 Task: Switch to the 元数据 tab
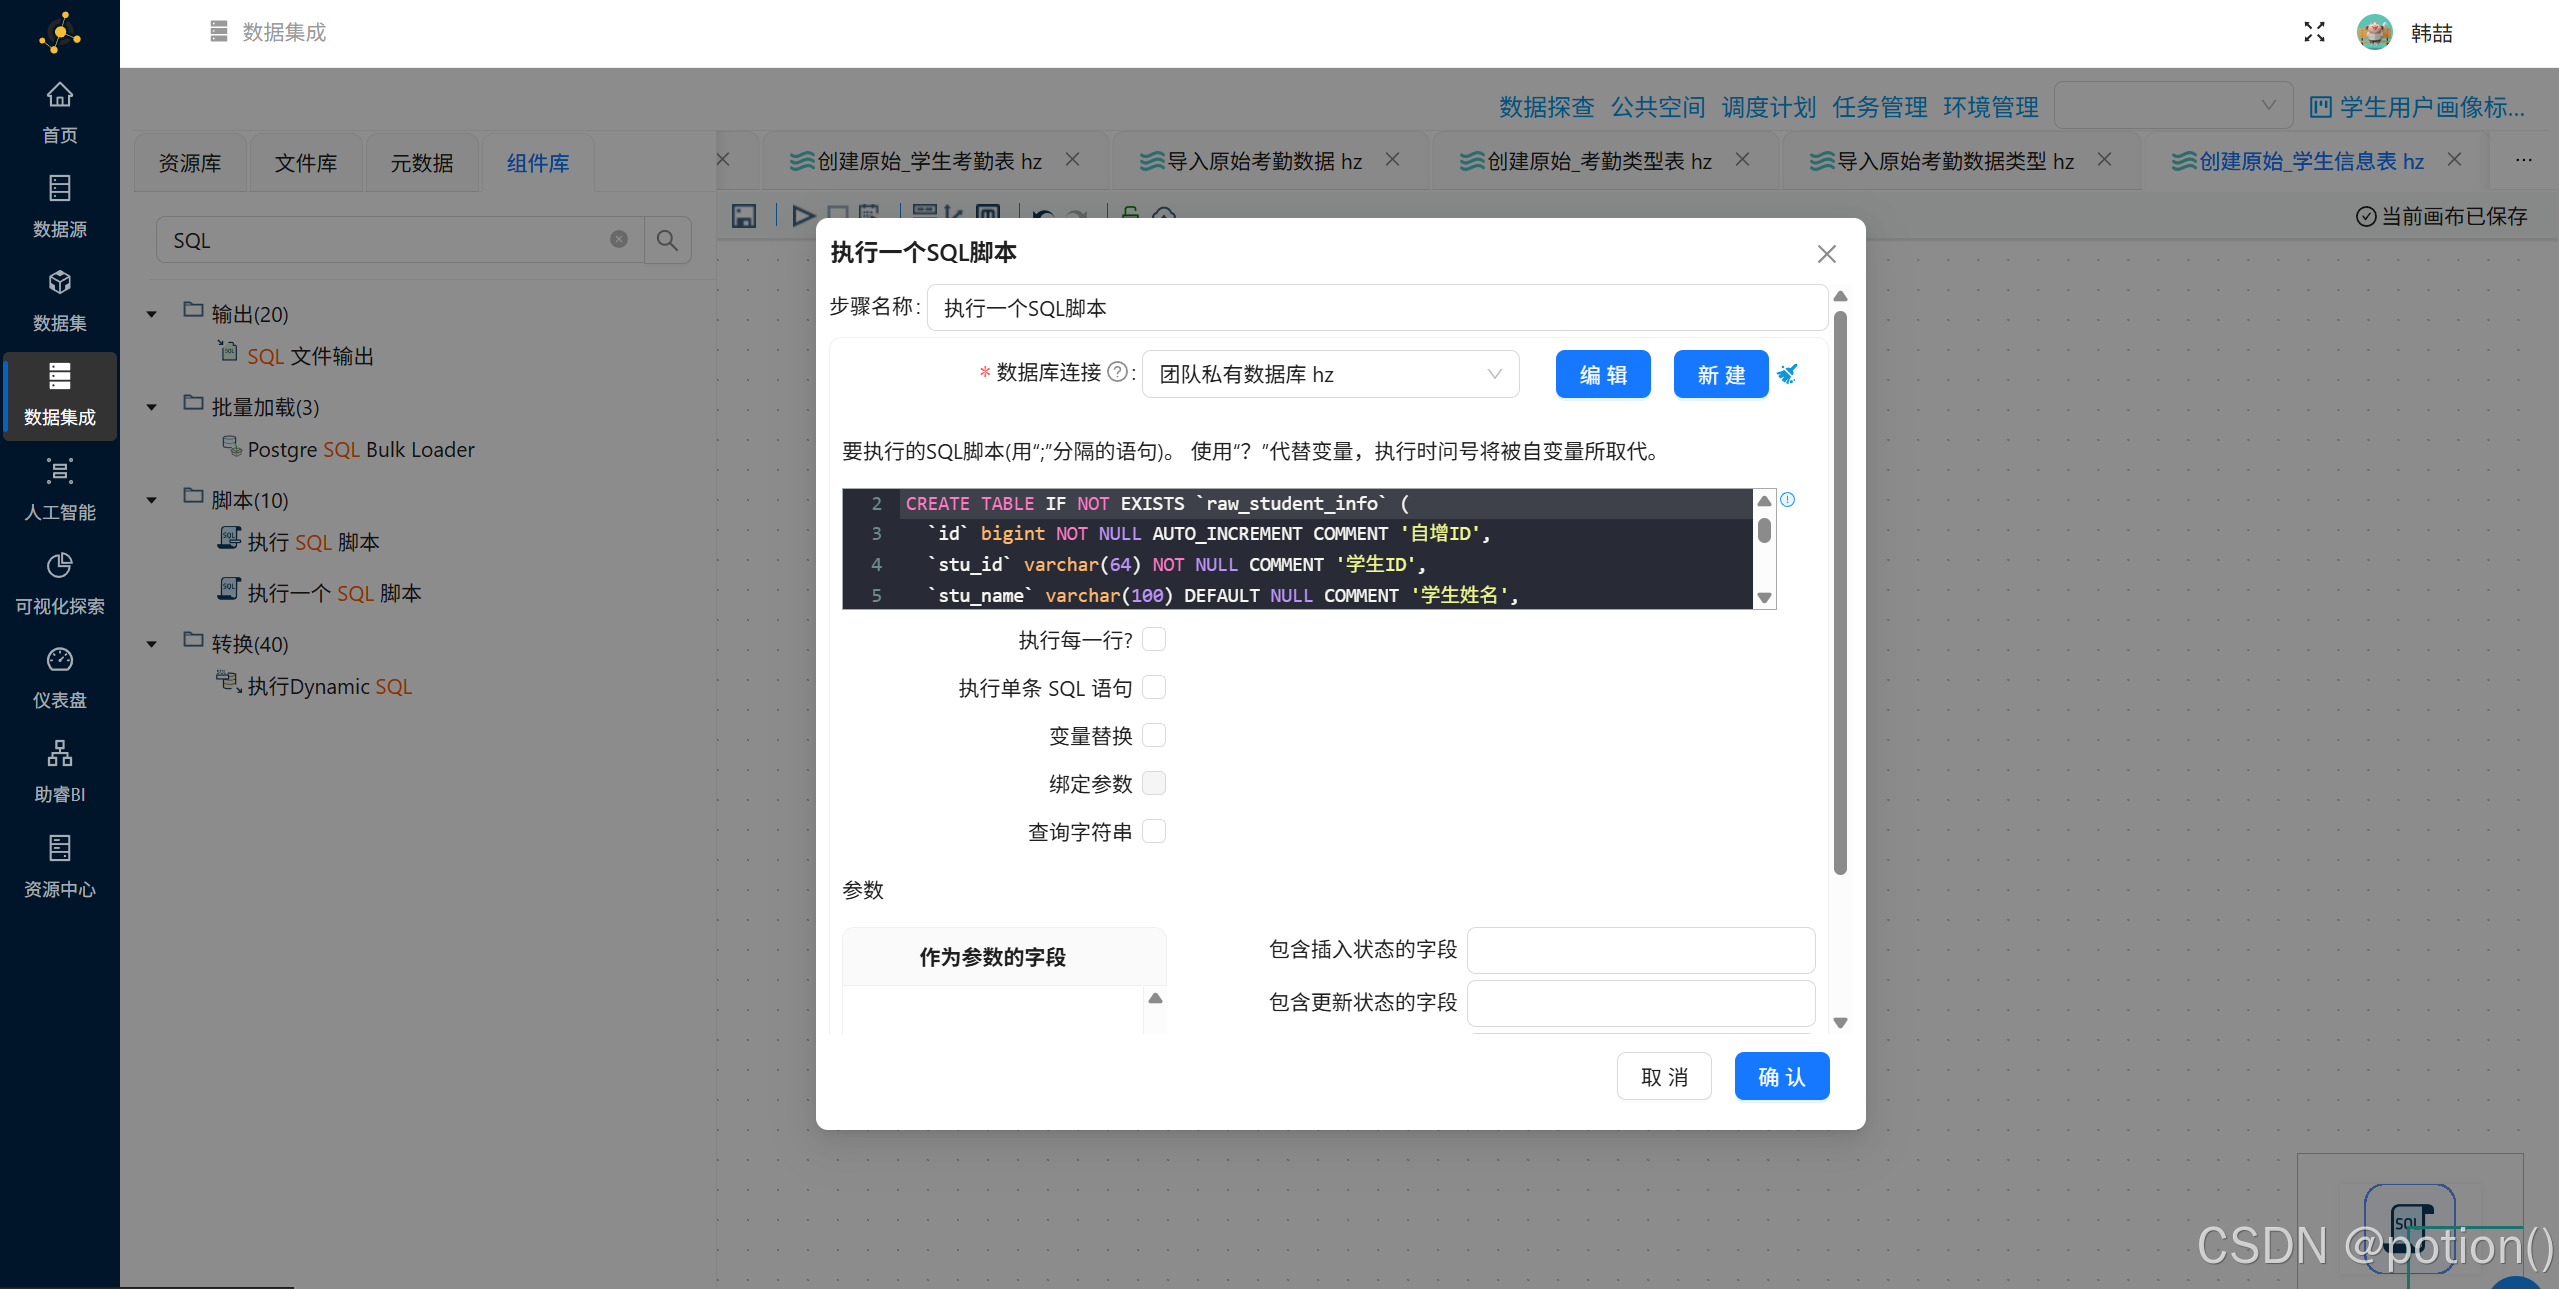[422, 162]
